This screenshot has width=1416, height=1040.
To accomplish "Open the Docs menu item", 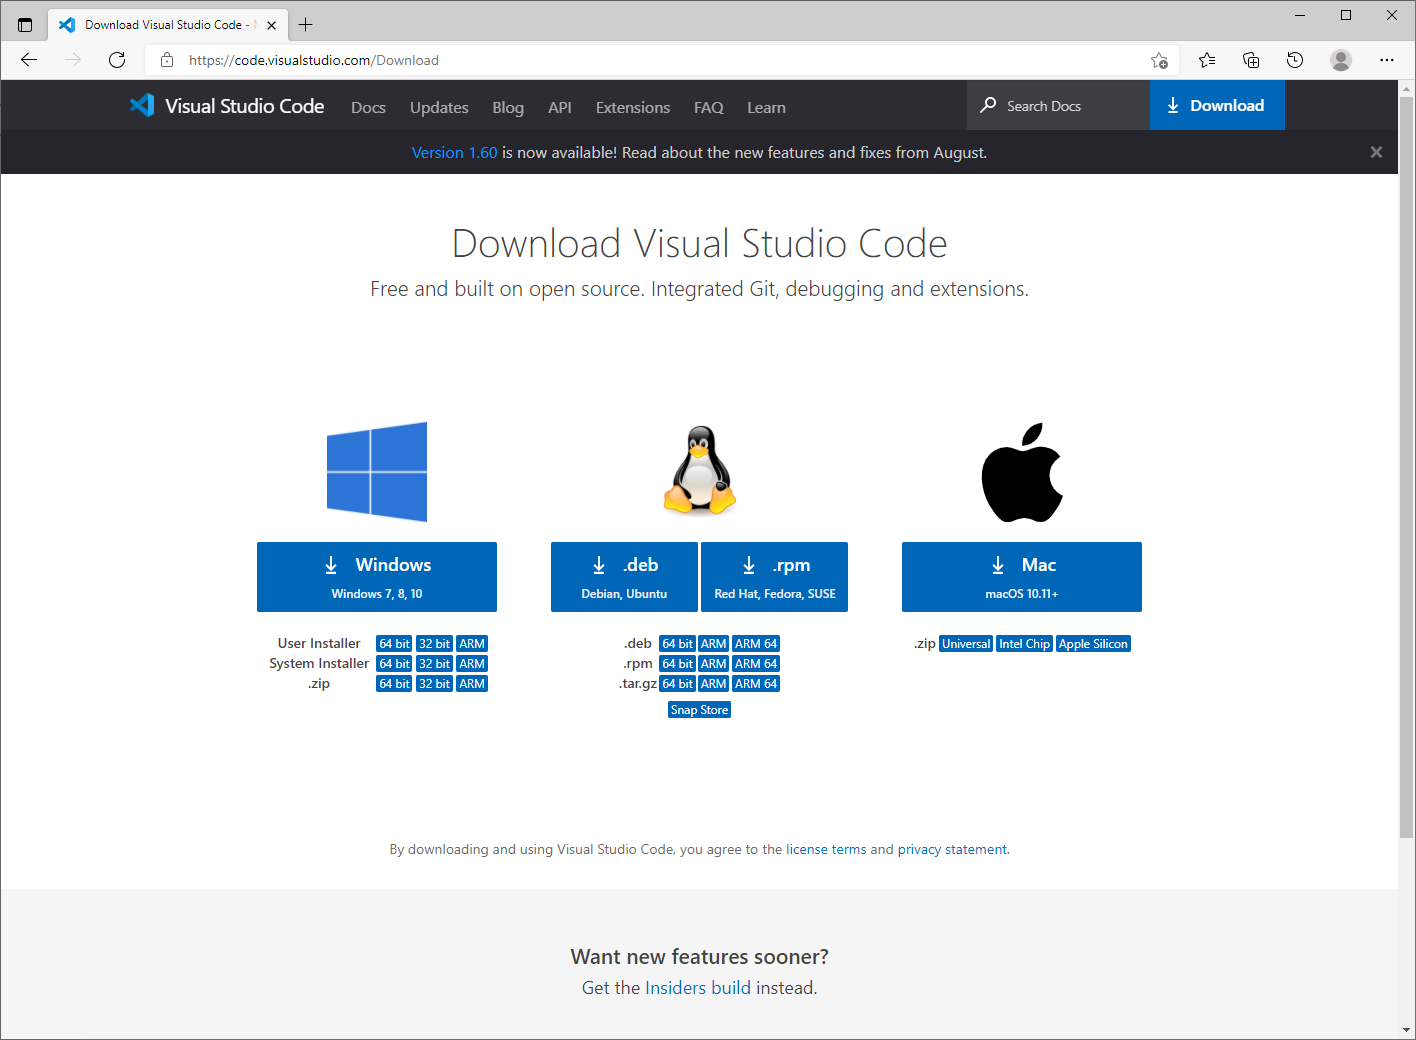I will (x=368, y=107).
